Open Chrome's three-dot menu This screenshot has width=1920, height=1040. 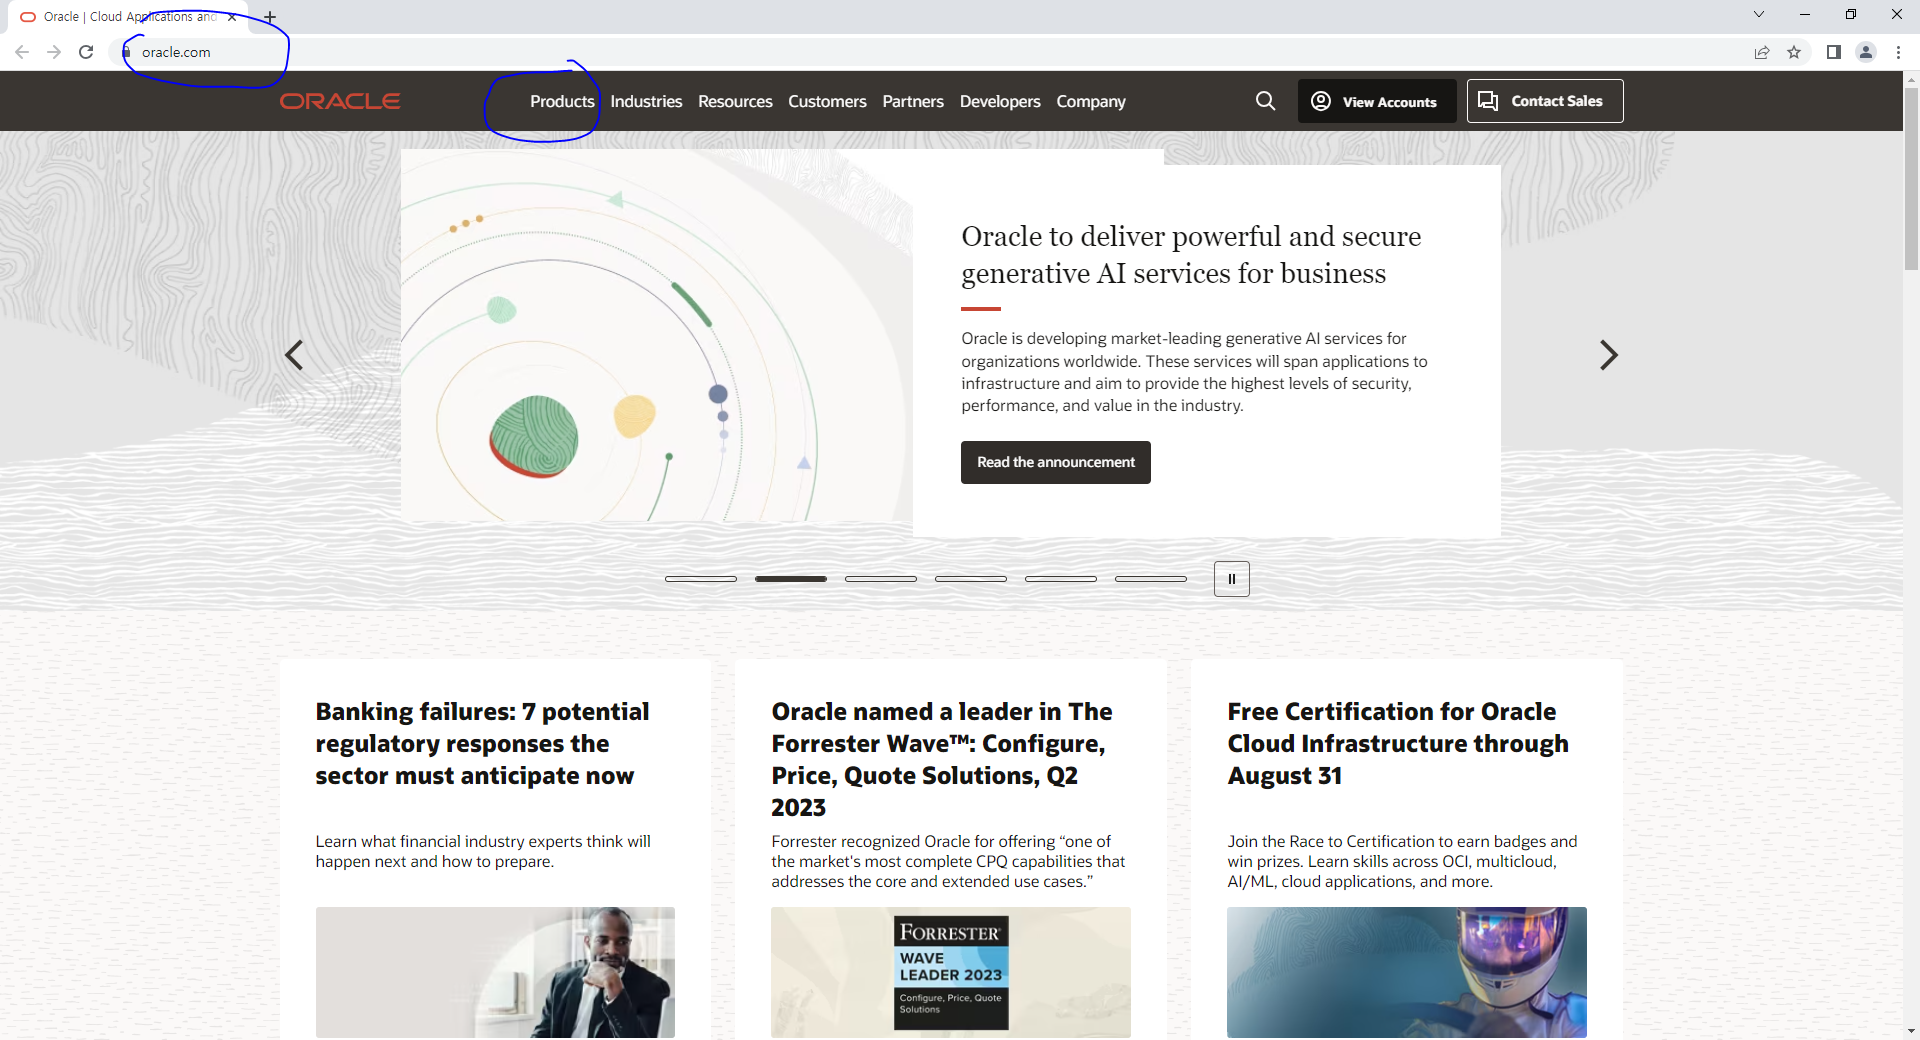point(1898,52)
